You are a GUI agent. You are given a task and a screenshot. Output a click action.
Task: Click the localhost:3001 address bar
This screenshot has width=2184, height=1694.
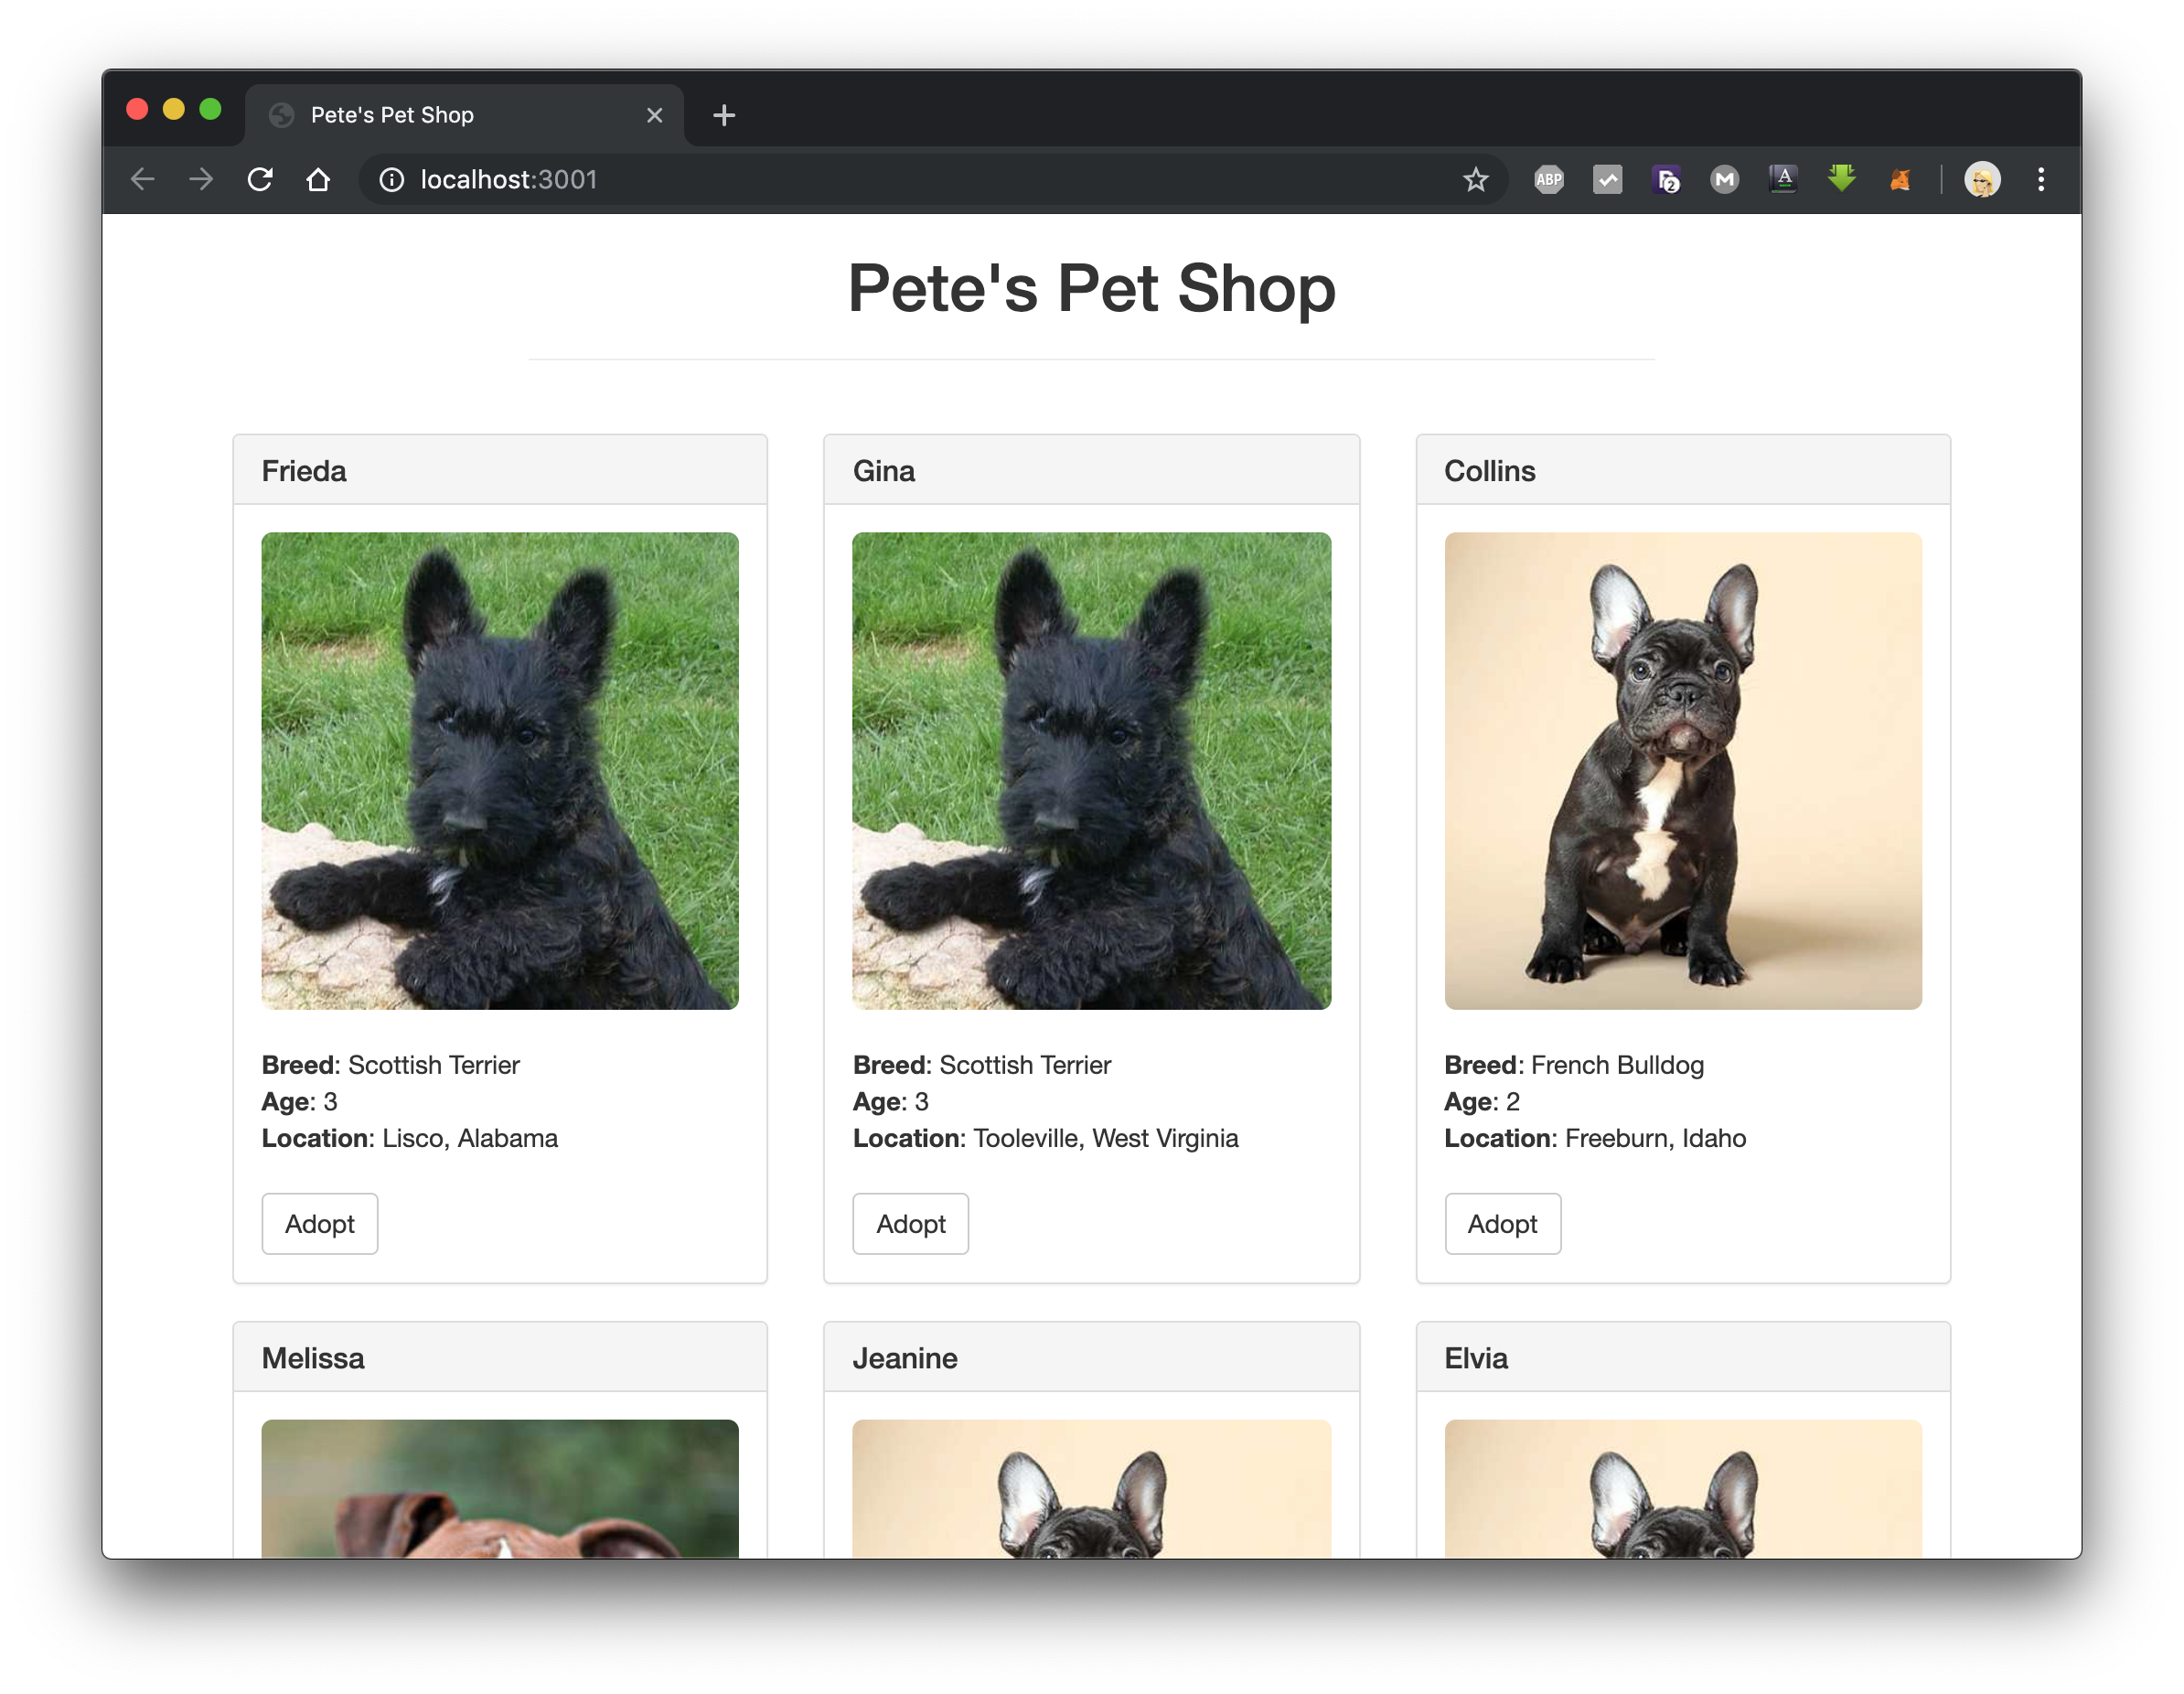point(900,180)
